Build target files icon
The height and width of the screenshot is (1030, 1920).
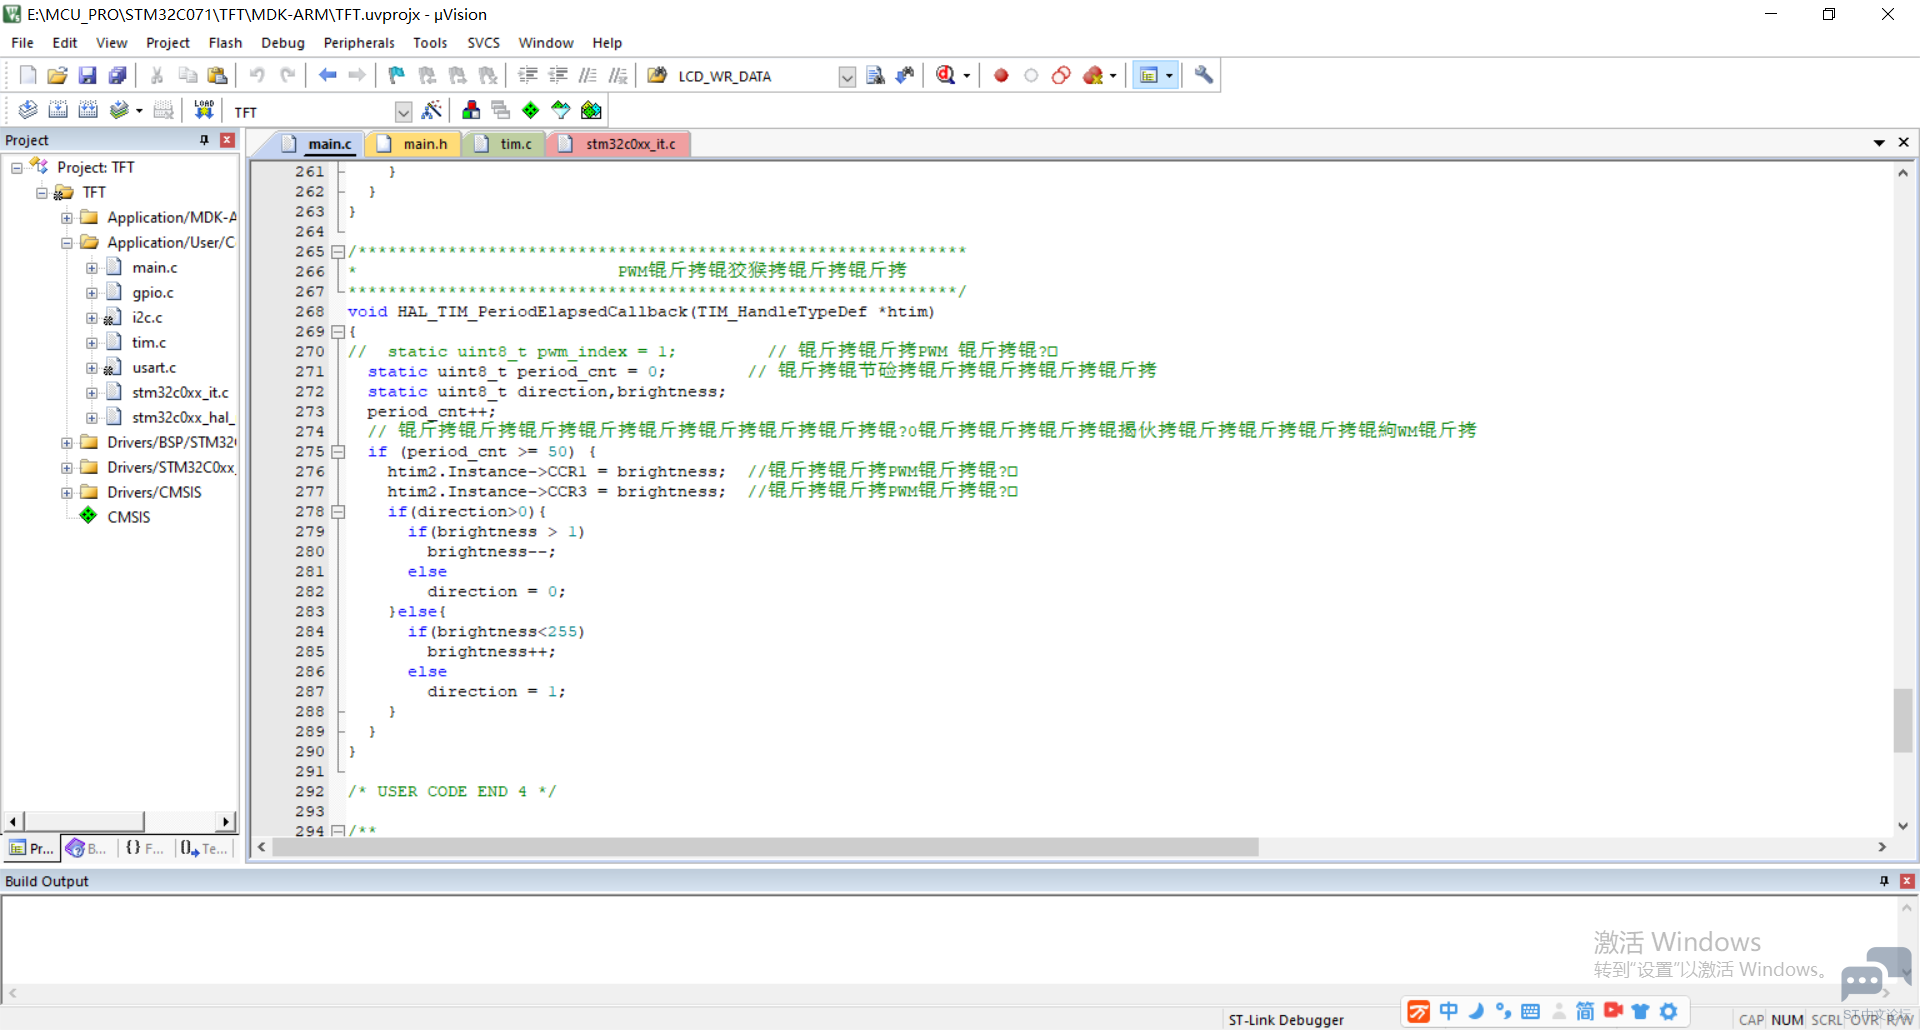(x=58, y=110)
